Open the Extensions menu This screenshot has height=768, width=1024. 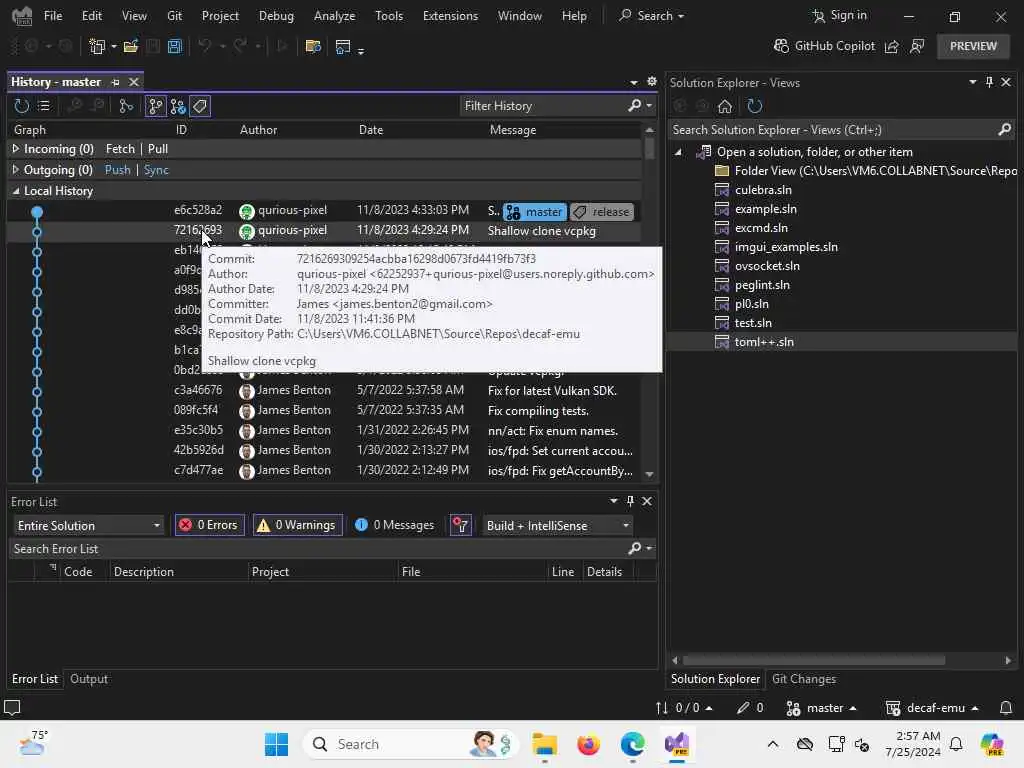click(450, 16)
